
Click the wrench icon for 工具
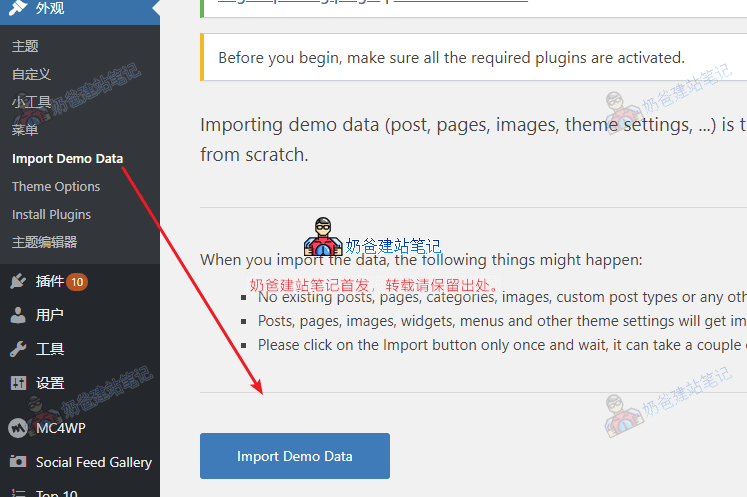coord(18,349)
